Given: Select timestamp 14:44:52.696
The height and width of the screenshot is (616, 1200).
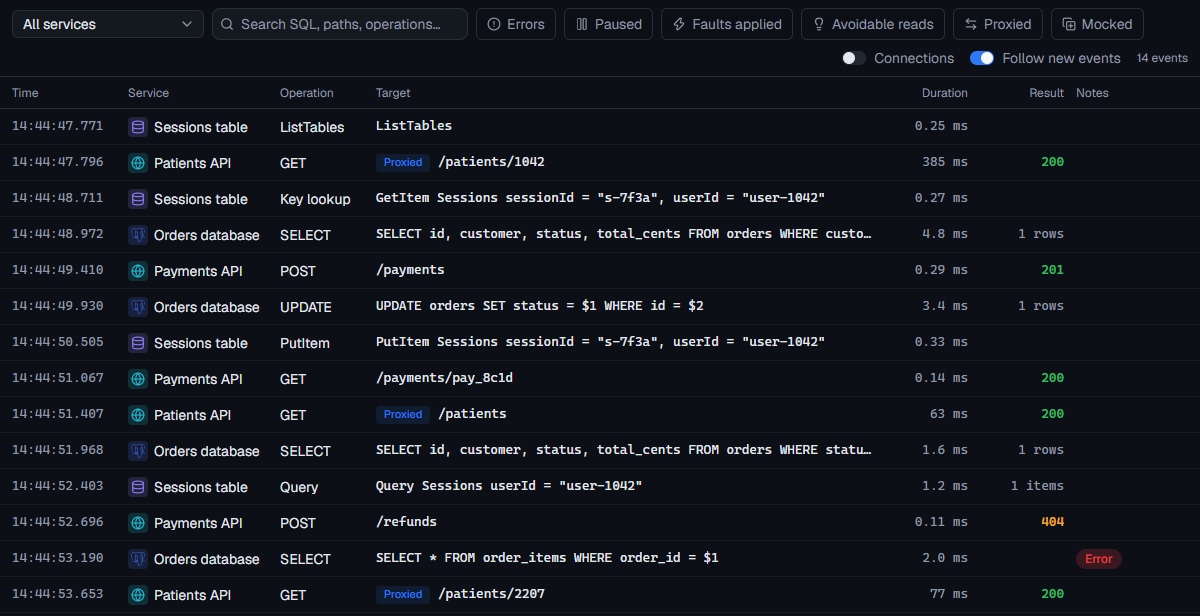Looking at the screenshot, I should coord(57,522).
